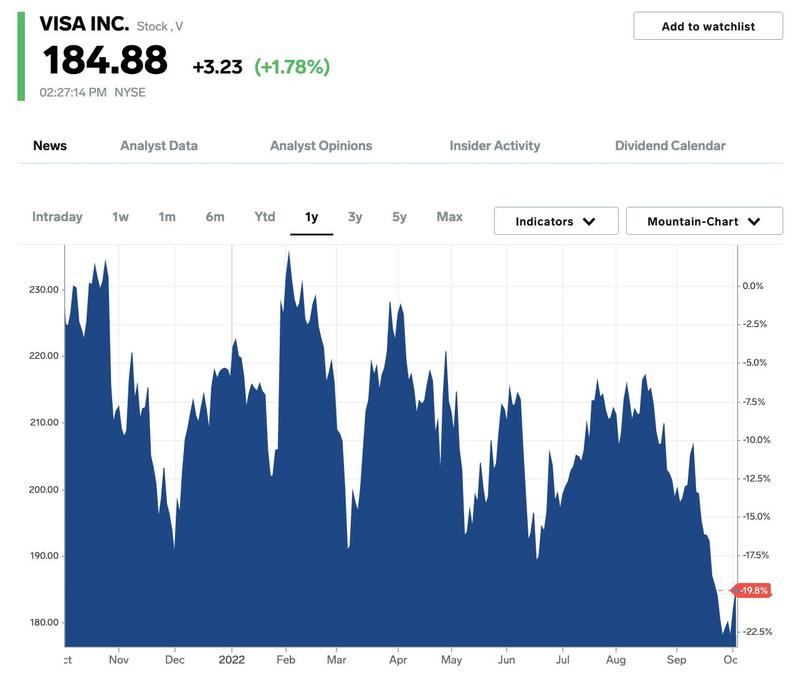Click the -15.0% percent axis label
Image resolution: width=800 pixels, height=689 pixels.
click(756, 517)
